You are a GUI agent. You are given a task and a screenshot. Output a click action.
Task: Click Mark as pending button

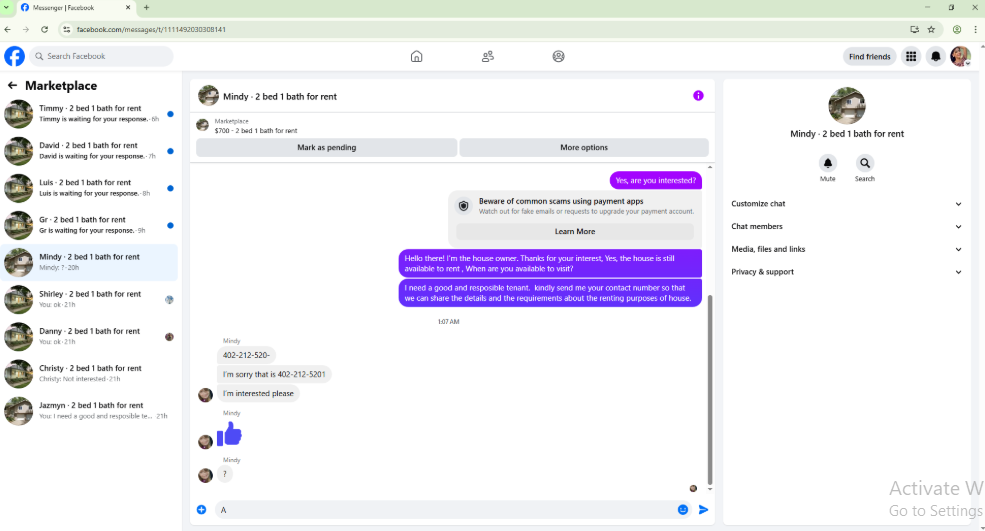(x=327, y=148)
